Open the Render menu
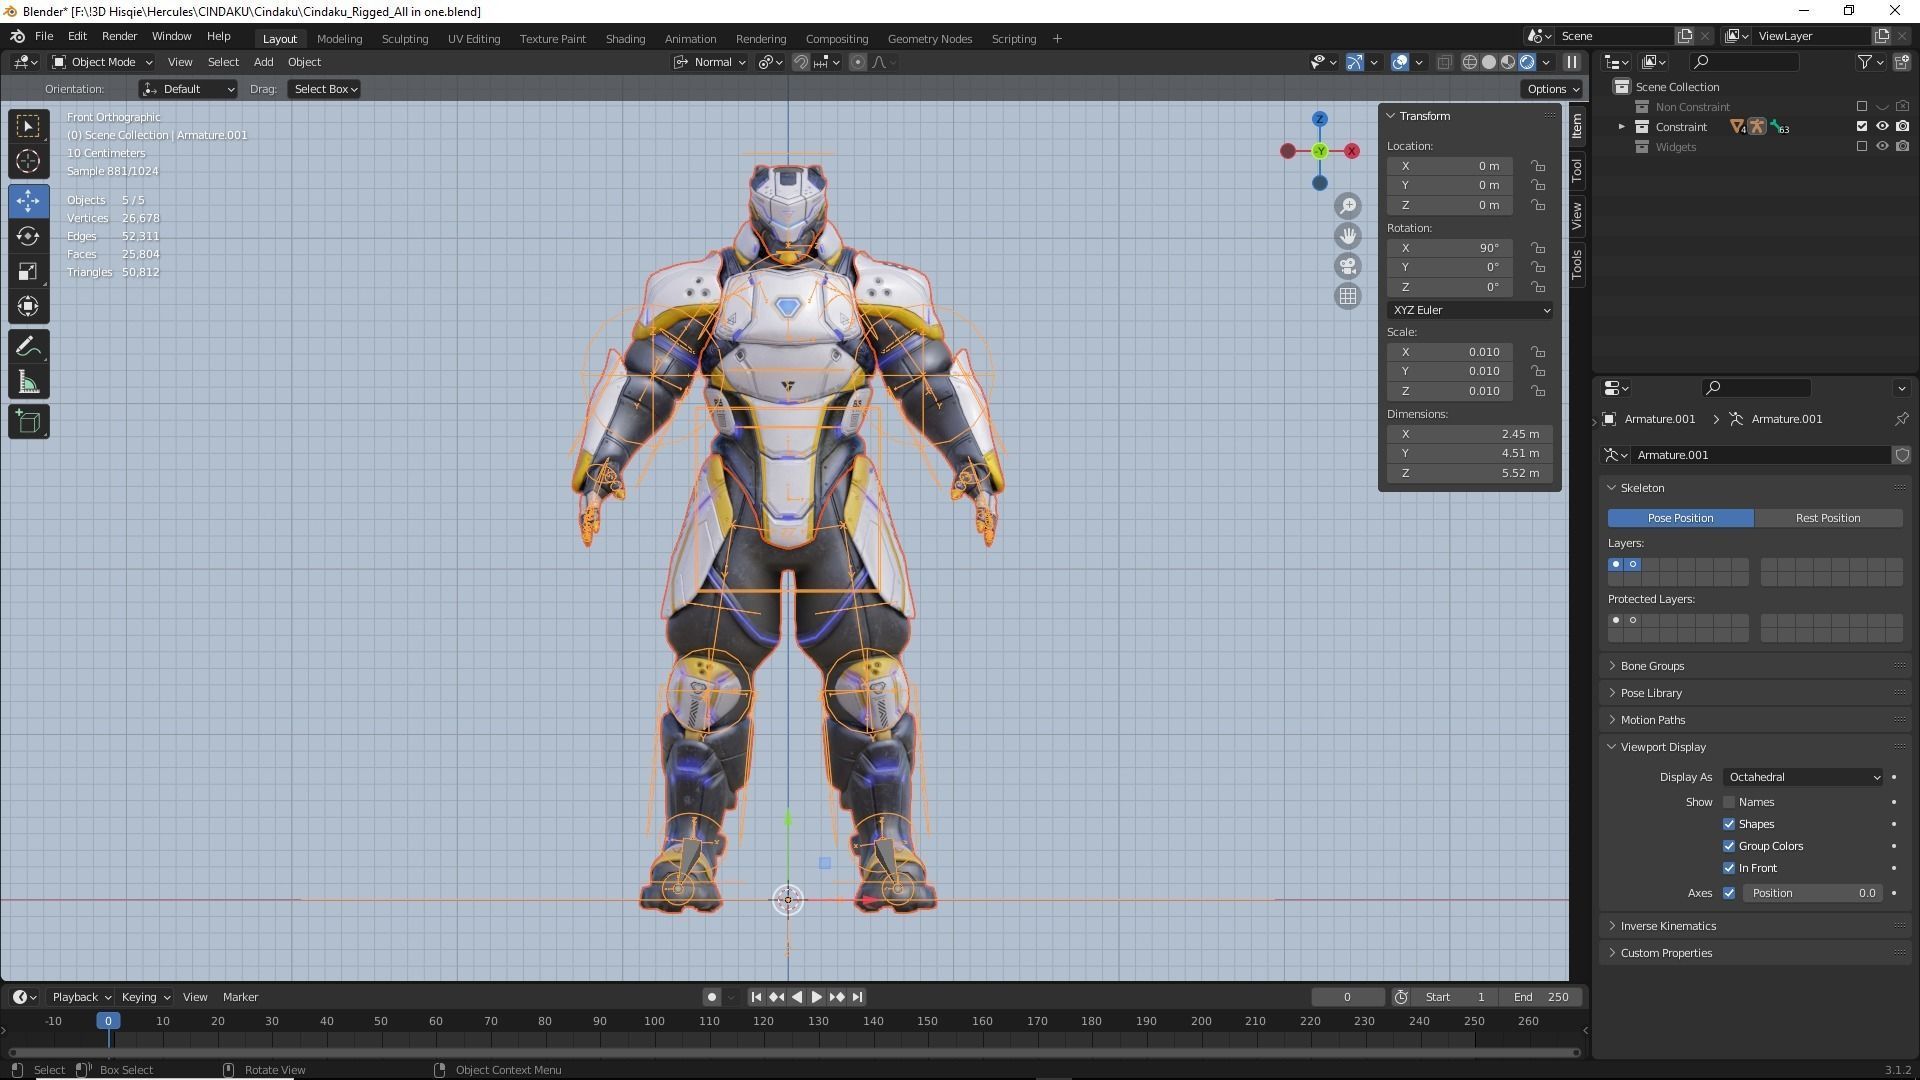1920x1080 pixels. coord(119,36)
